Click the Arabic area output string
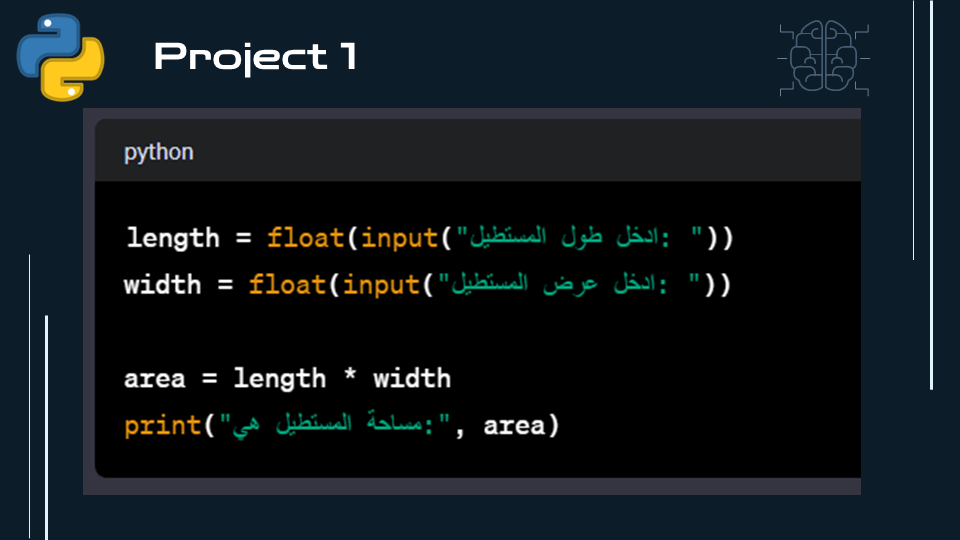Viewport: 960px width, 540px height. 334,424
